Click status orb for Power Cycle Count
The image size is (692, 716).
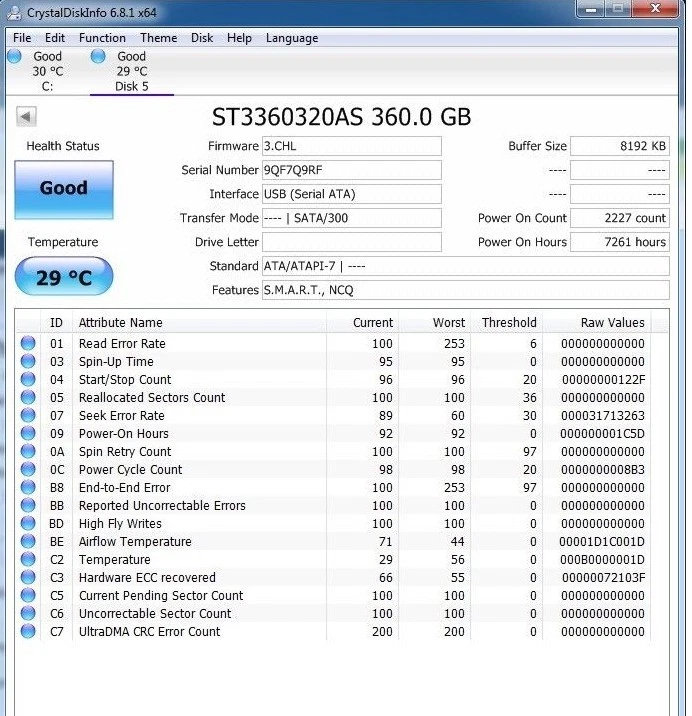[x=28, y=469]
